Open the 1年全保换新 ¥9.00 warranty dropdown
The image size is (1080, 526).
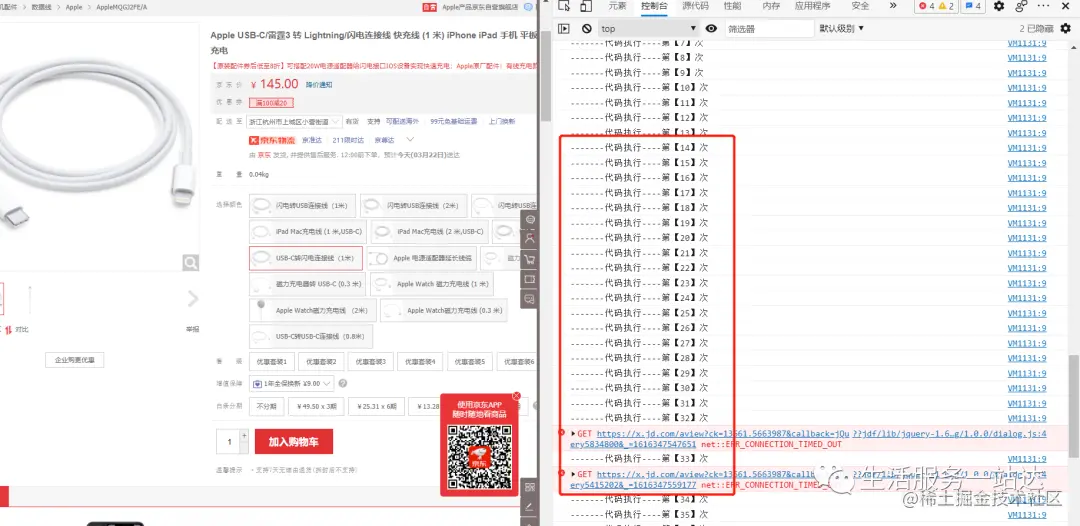(292, 383)
